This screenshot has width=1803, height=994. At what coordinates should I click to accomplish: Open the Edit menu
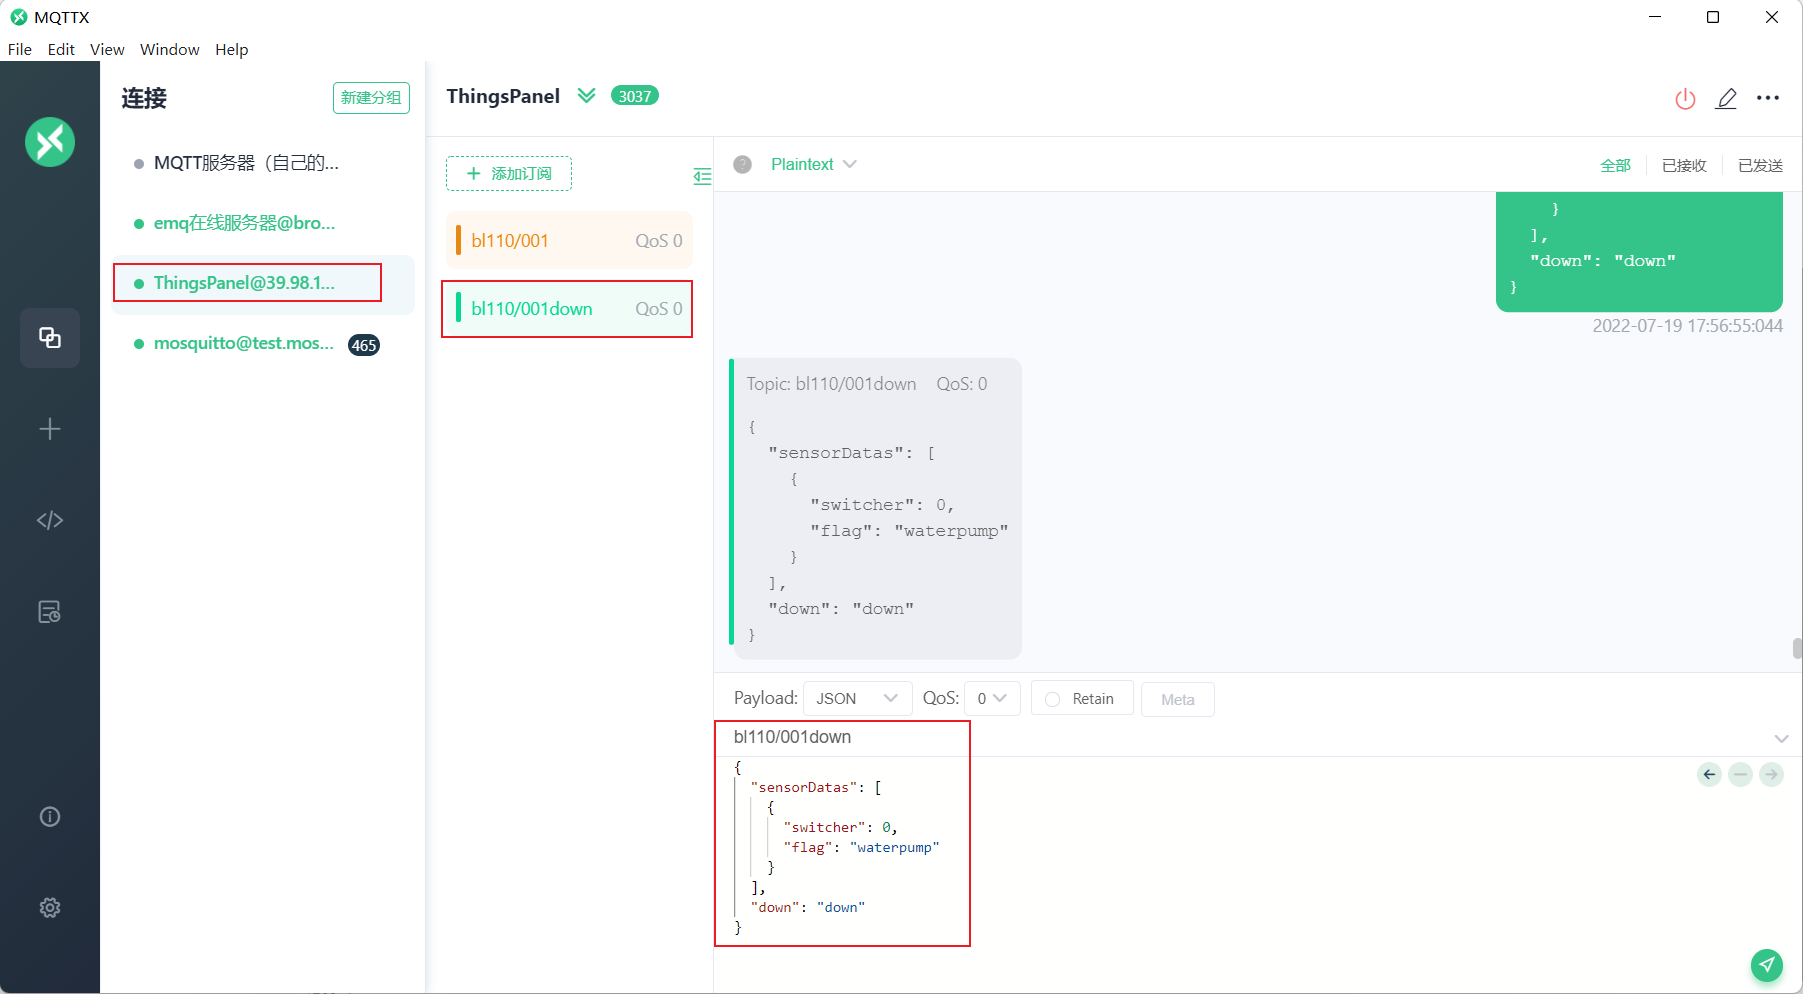[x=61, y=49]
